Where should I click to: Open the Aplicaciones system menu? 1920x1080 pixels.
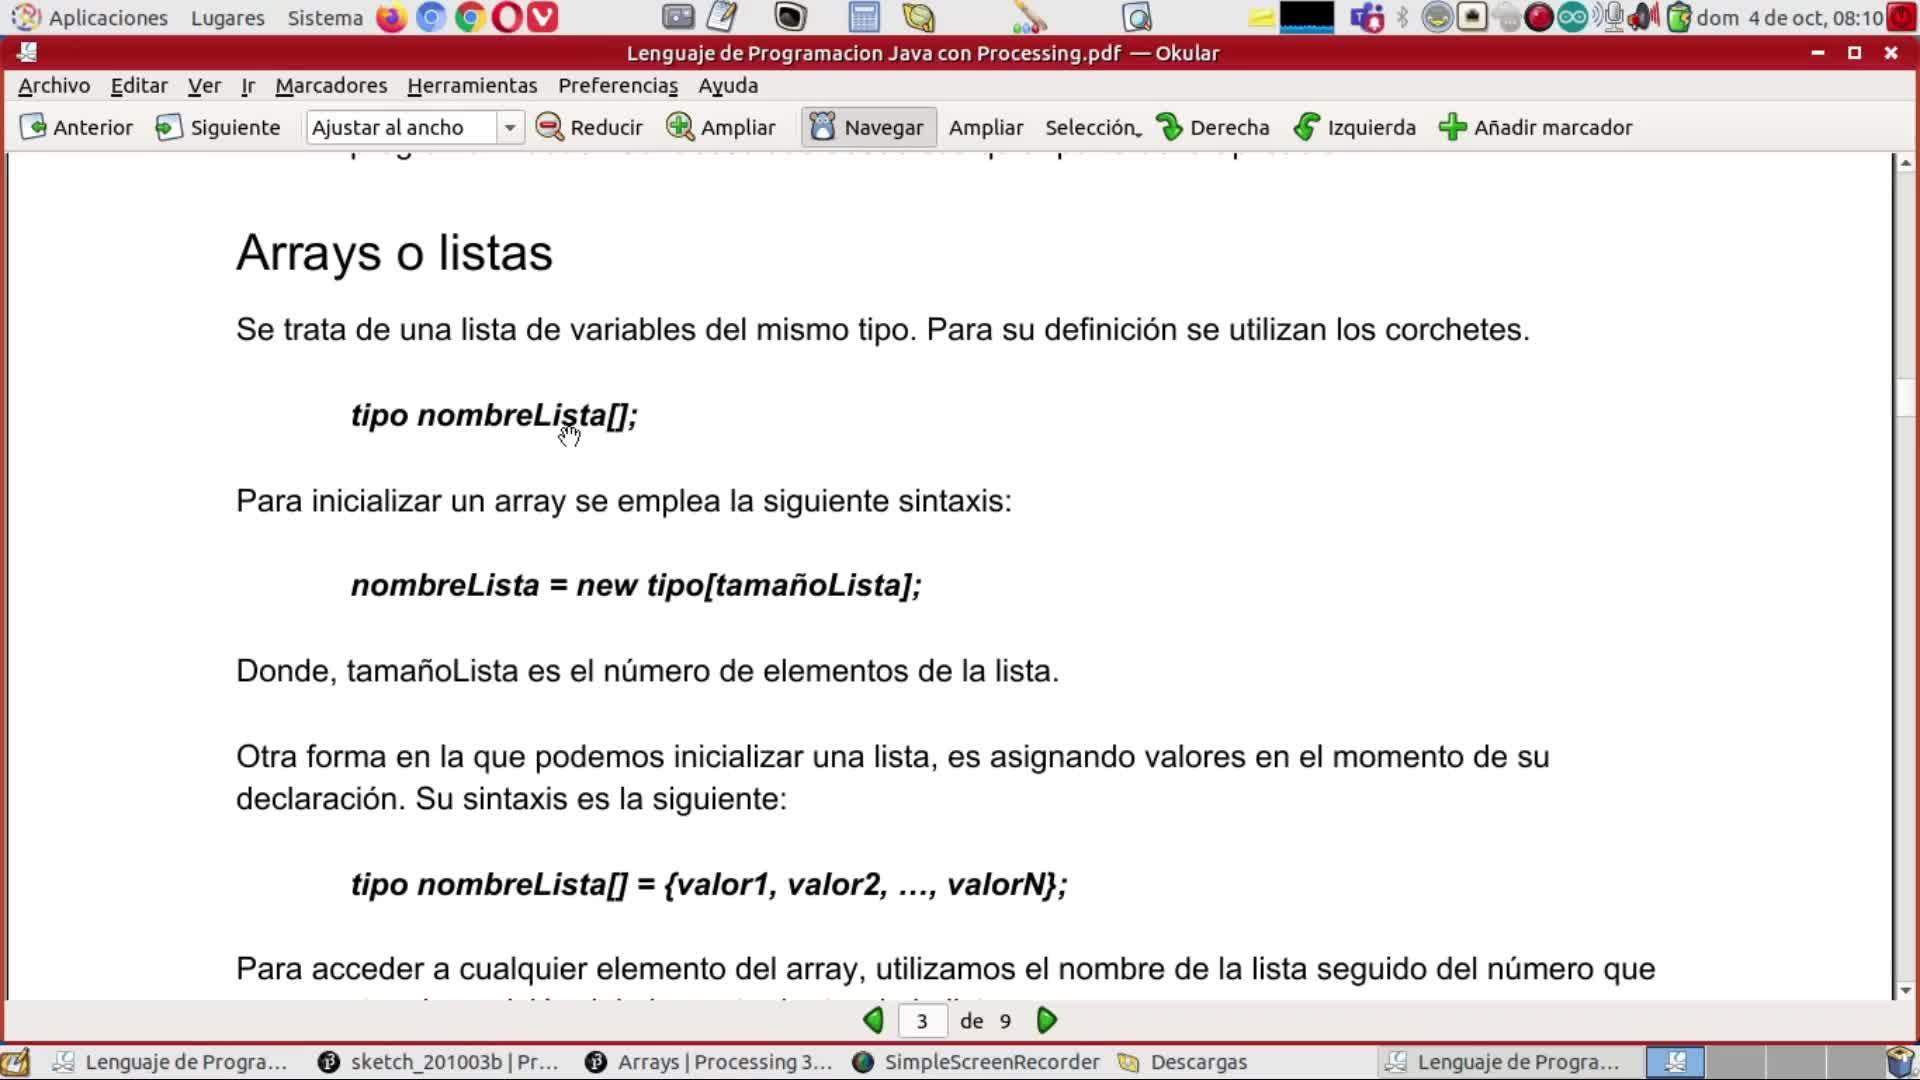pyautogui.click(x=107, y=18)
